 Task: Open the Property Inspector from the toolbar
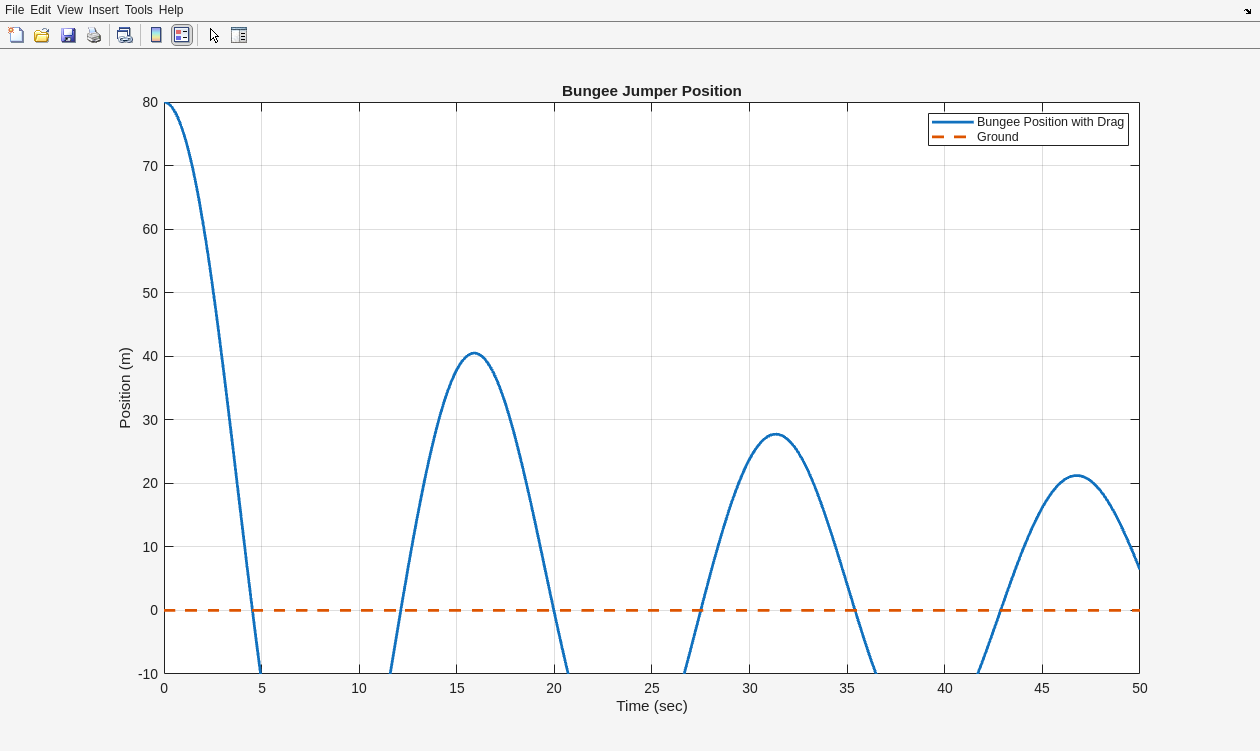239,35
